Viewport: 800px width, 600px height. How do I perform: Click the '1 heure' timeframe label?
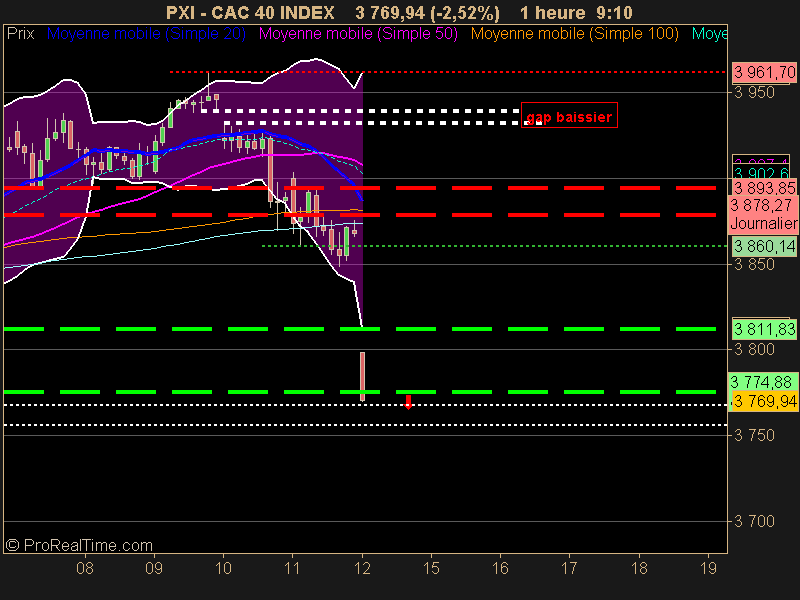coord(553,12)
